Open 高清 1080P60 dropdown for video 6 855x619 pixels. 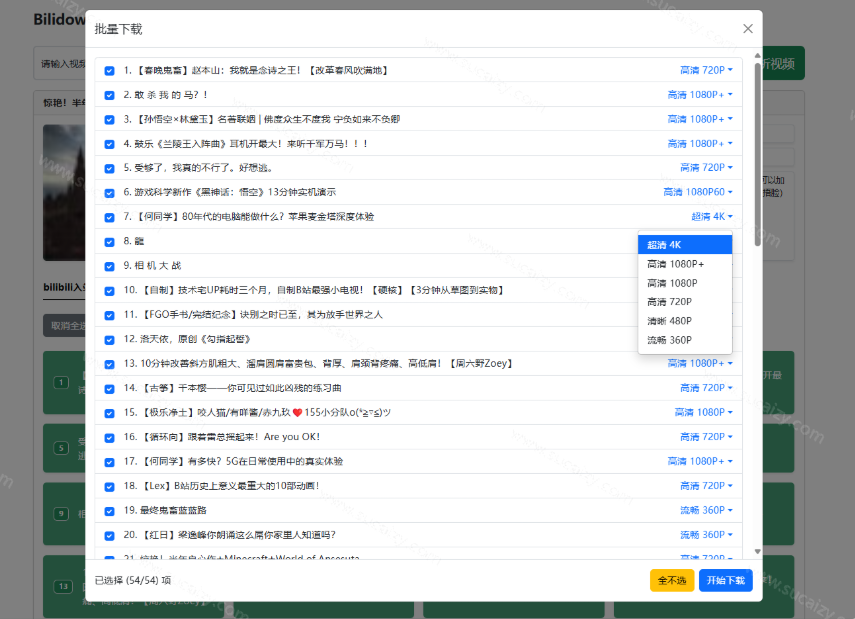pos(698,192)
